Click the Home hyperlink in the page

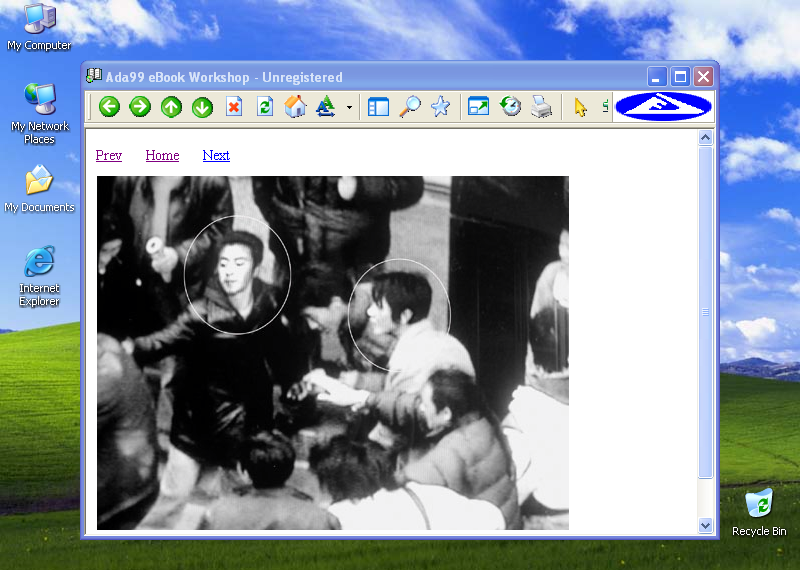[x=162, y=155]
